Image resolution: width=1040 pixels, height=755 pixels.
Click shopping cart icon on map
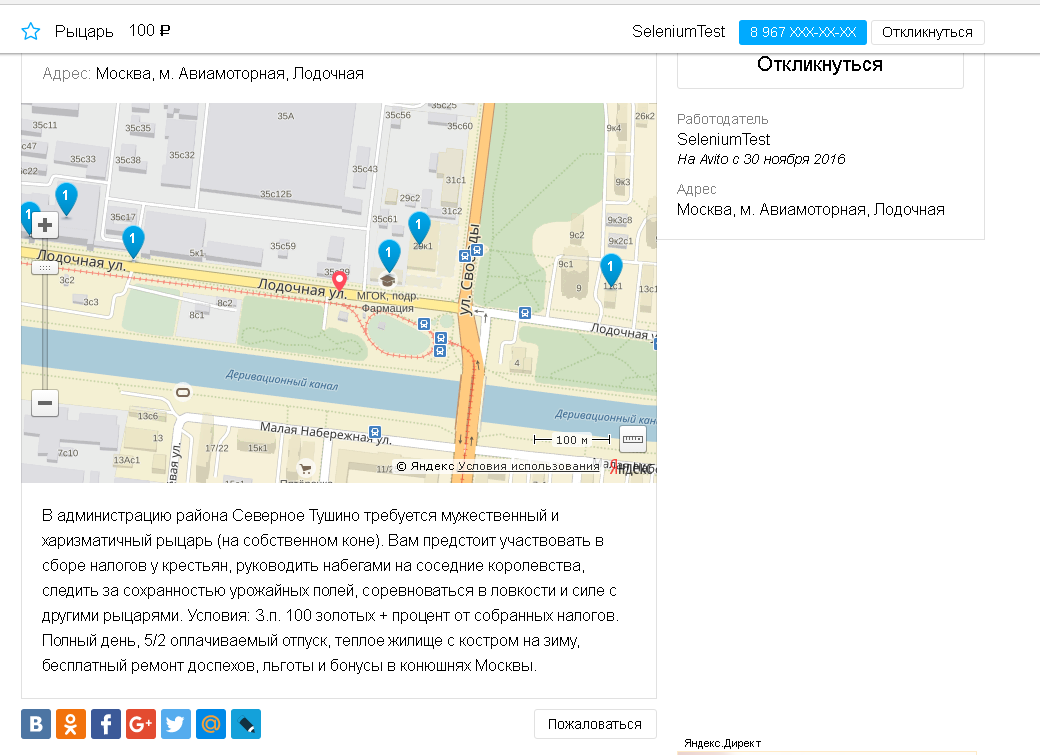(x=305, y=468)
